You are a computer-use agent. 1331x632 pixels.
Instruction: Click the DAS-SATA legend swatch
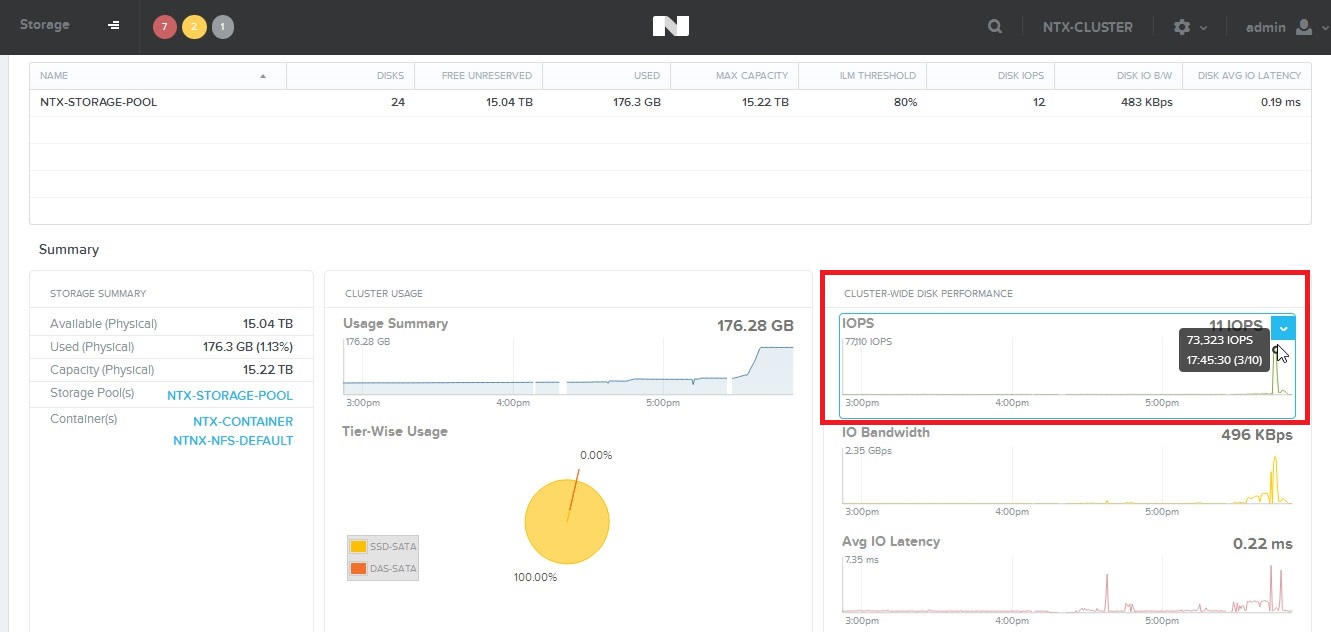point(358,569)
